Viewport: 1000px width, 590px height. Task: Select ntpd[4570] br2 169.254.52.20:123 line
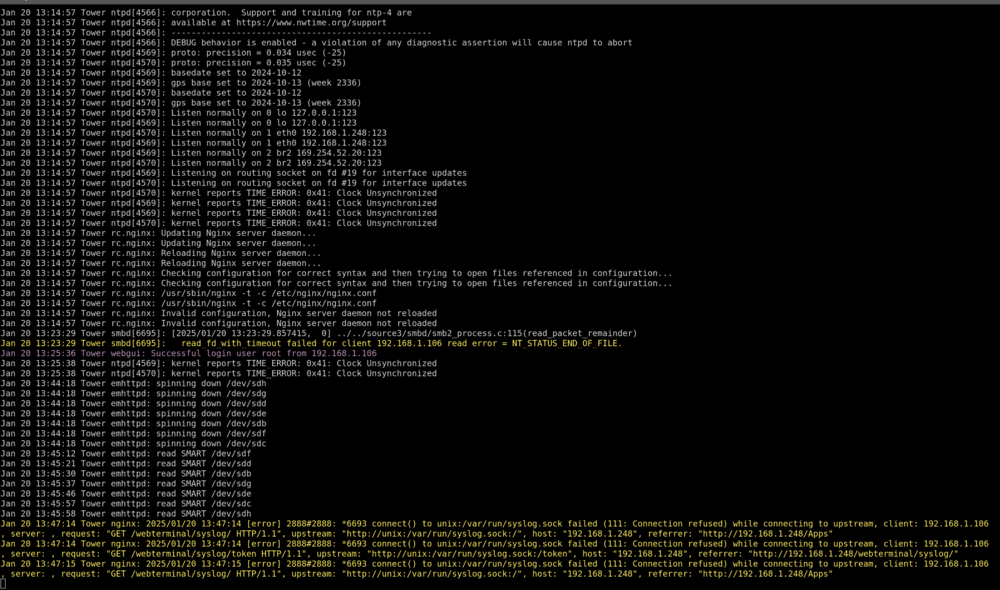[x=191, y=163]
